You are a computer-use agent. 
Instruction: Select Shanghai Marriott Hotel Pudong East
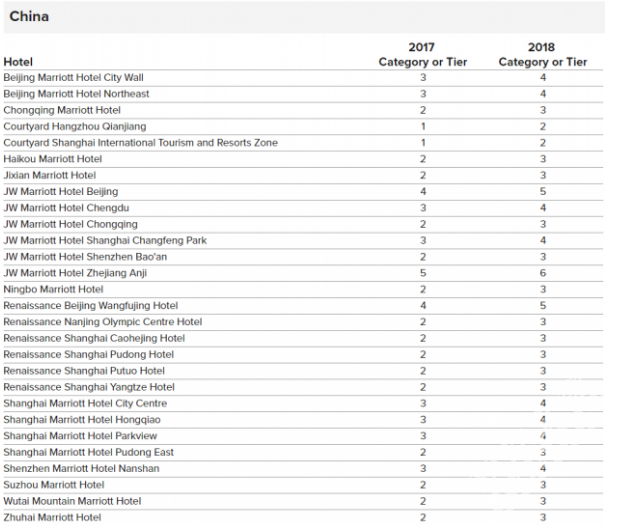coord(88,452)
